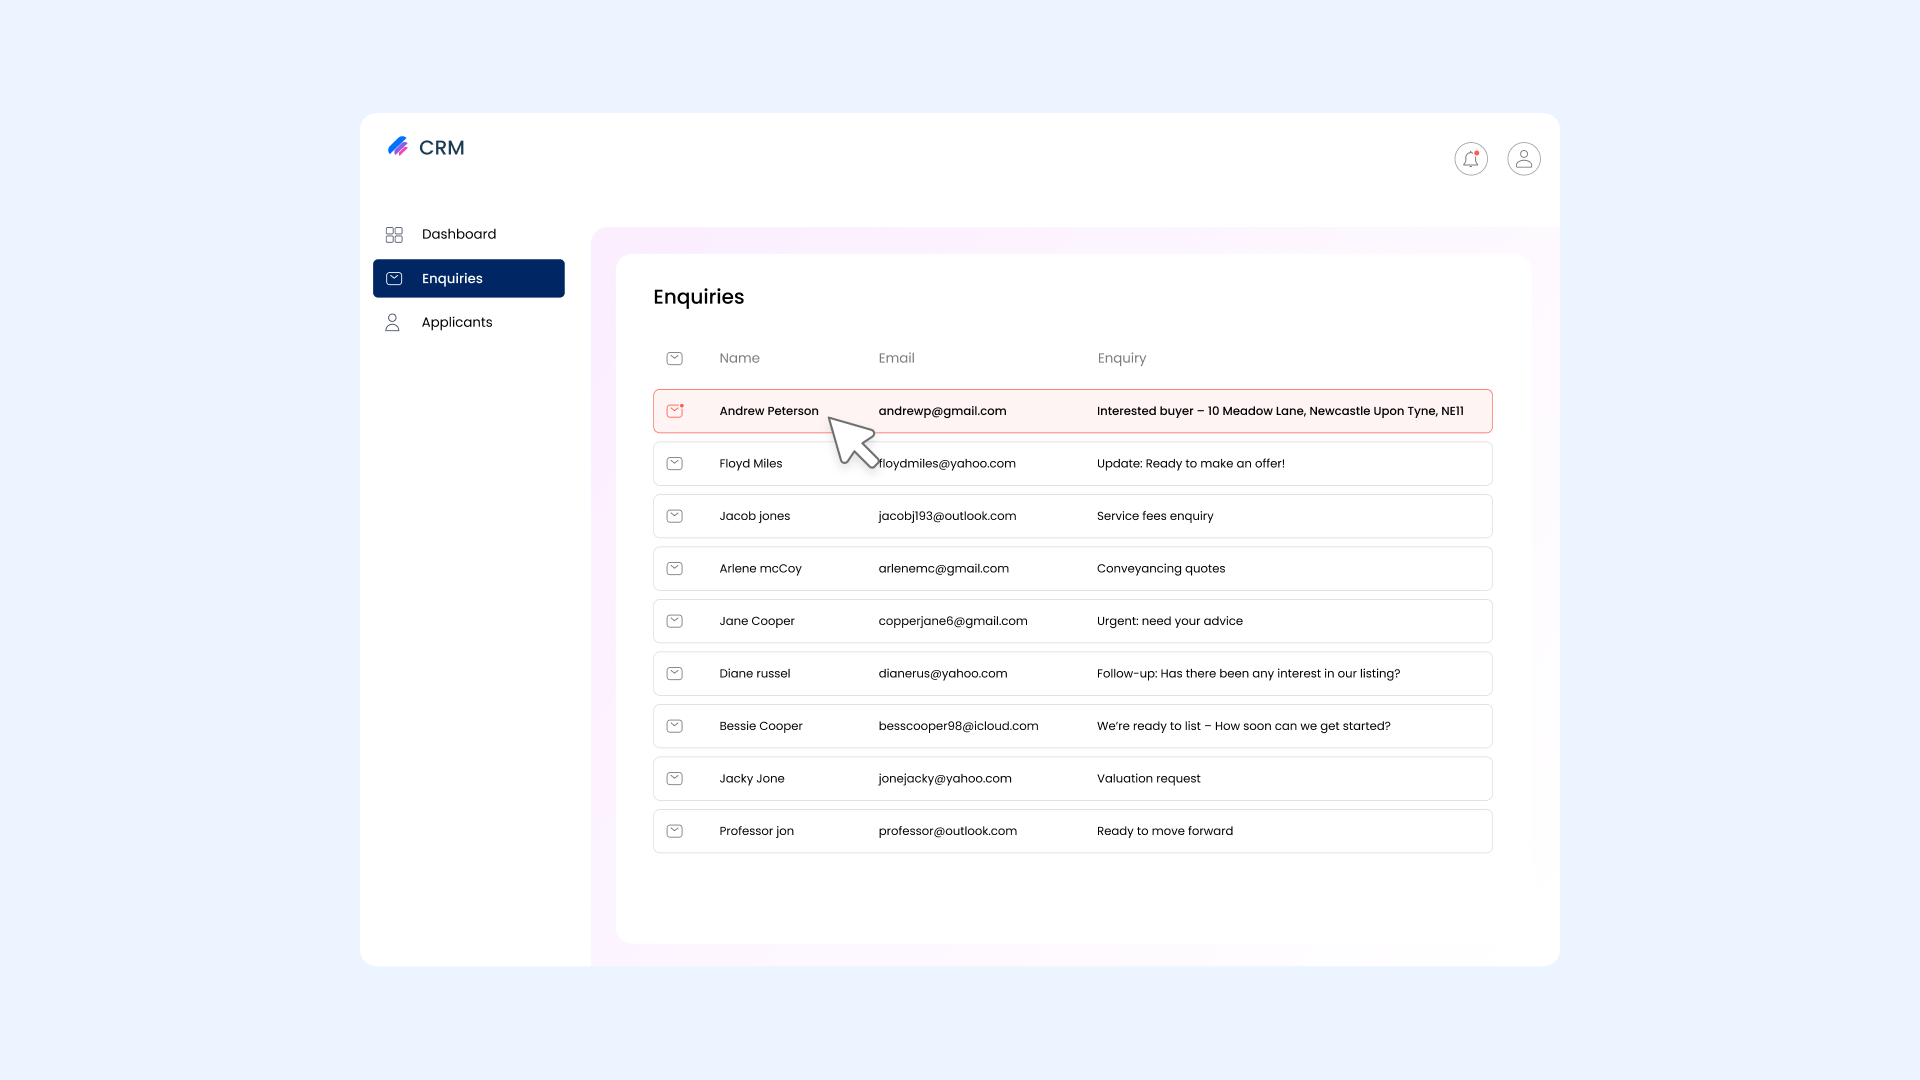Click the envelope icon beside Jacob jones
This screenshot has width=1920, height=1080.
[675, 516]
